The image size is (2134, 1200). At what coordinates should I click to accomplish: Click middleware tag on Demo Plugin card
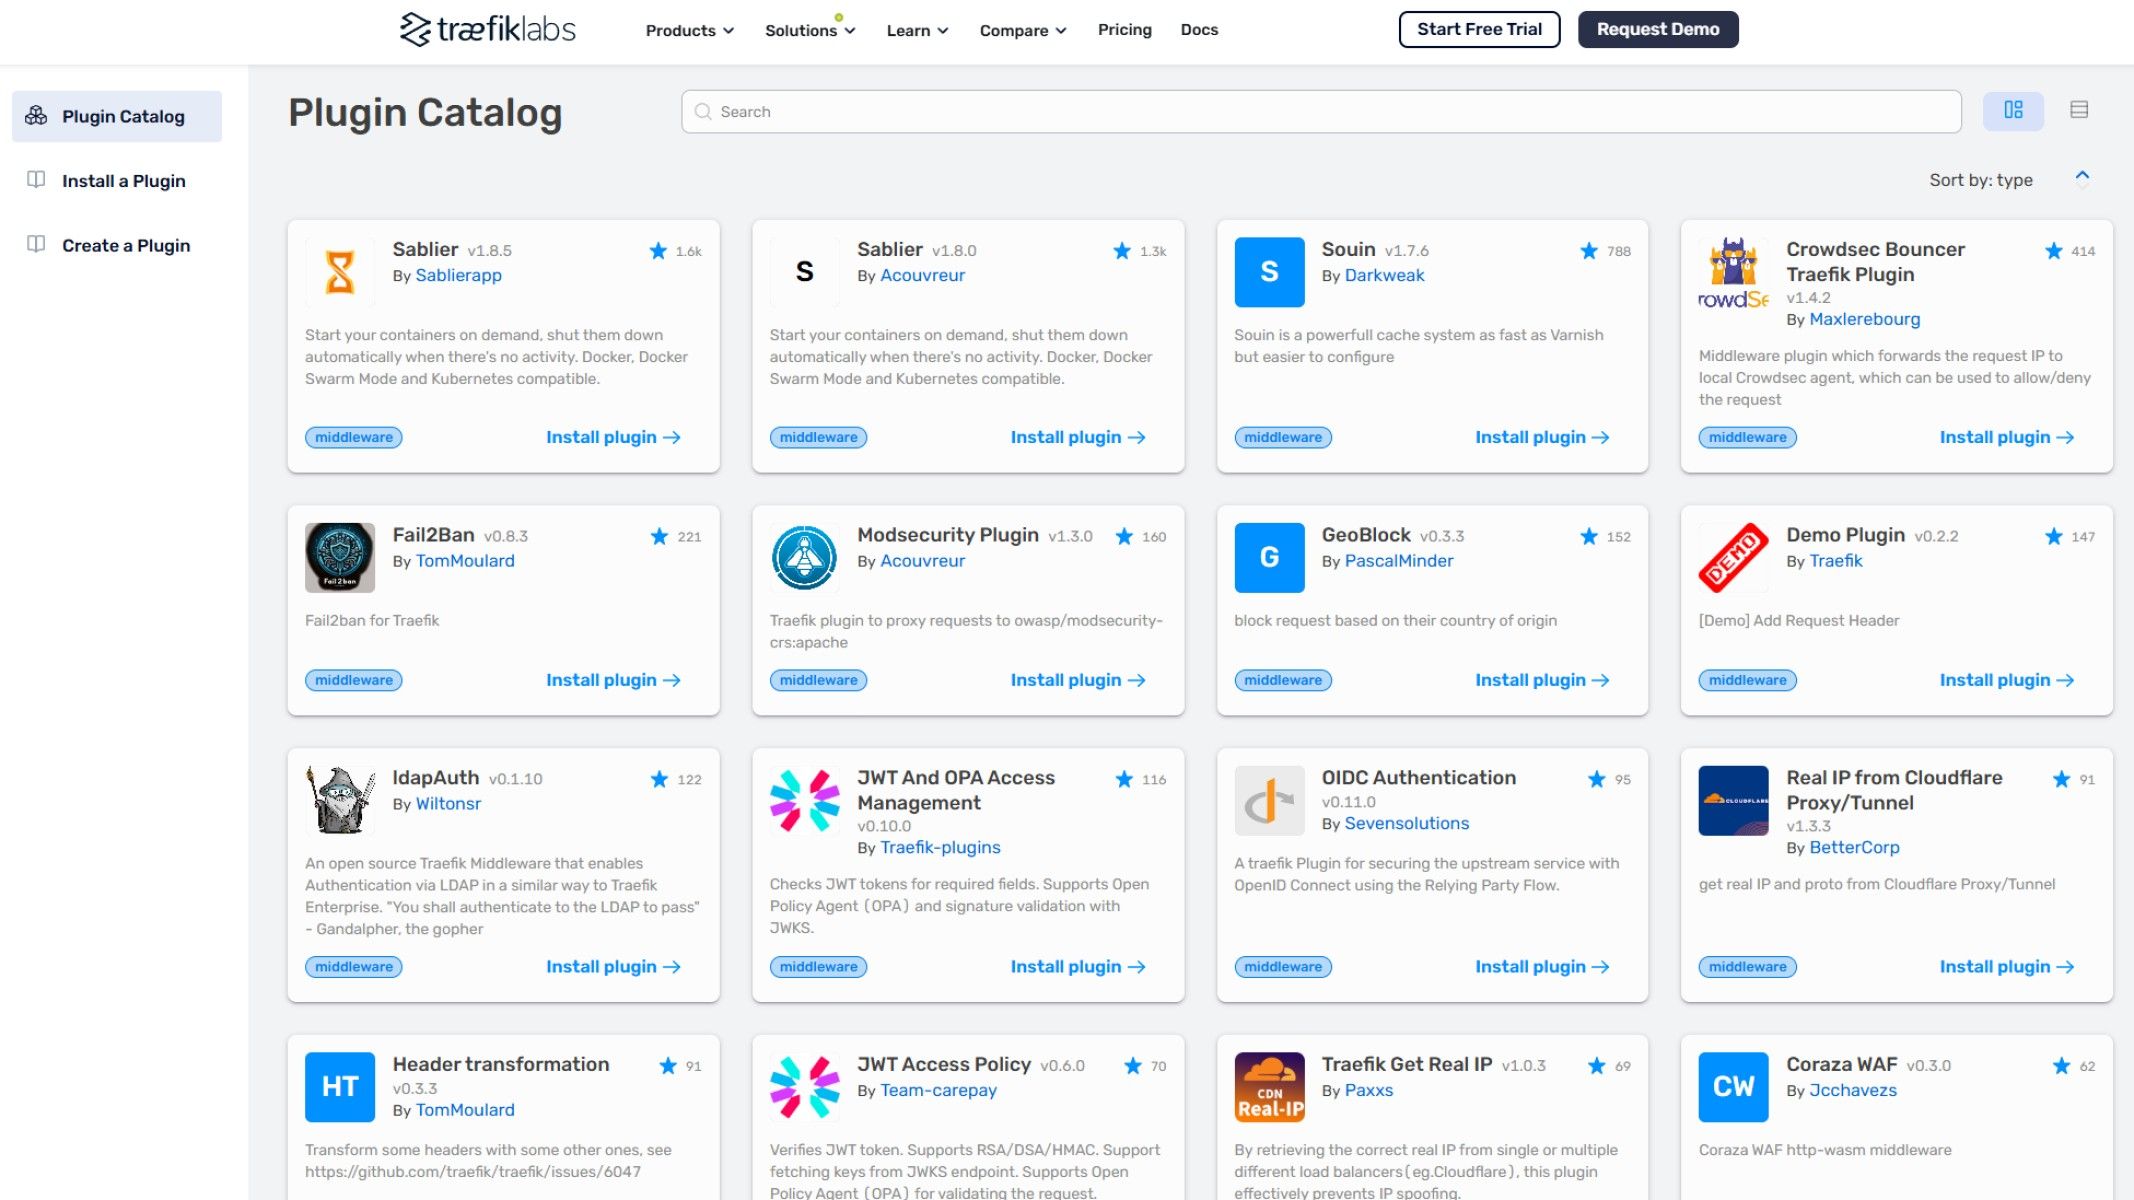[x=1747, y=680]
